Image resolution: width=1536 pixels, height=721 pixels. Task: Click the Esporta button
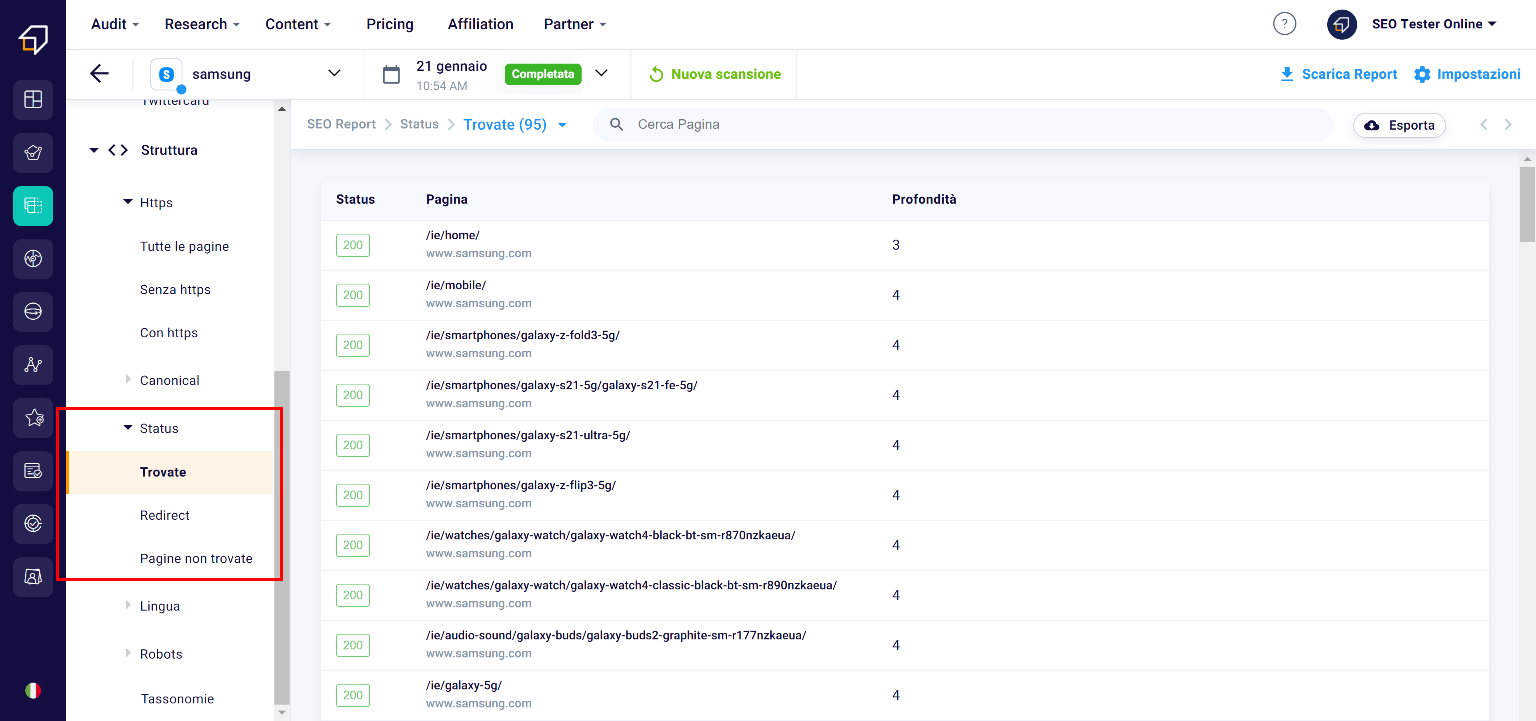click(x=1399, y=125)
